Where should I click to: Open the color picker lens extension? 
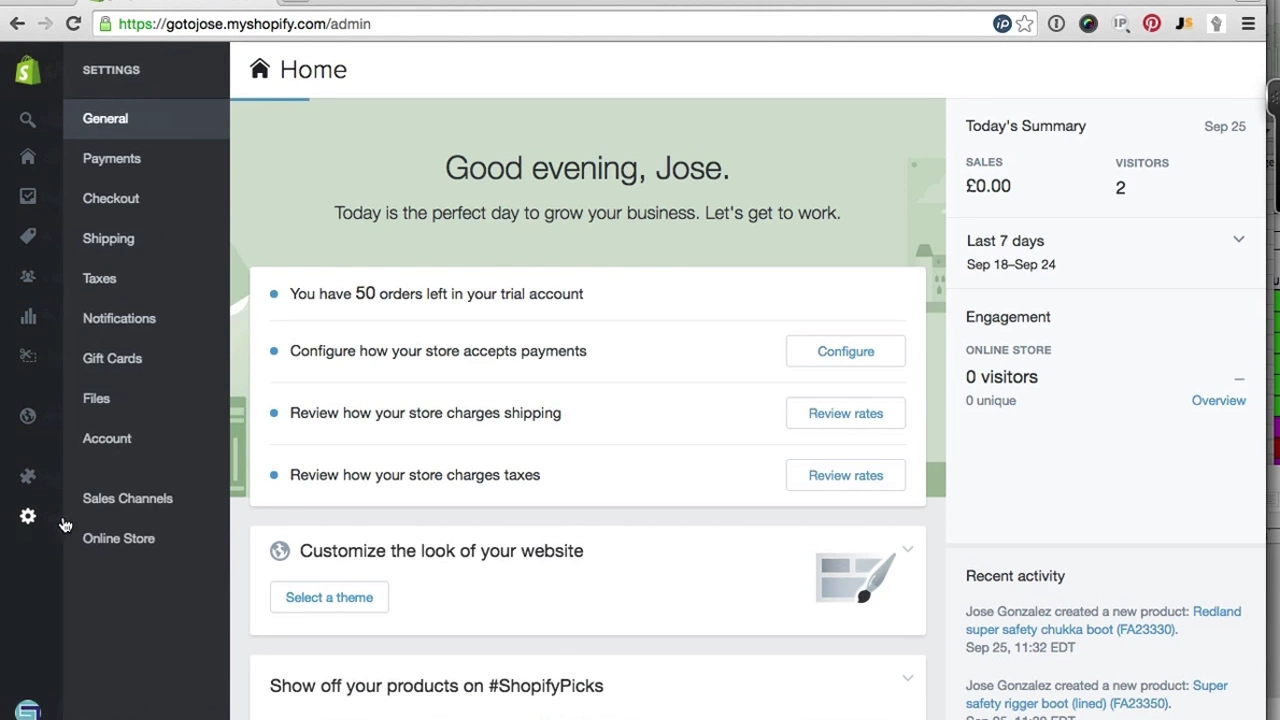coord(1088,24)
